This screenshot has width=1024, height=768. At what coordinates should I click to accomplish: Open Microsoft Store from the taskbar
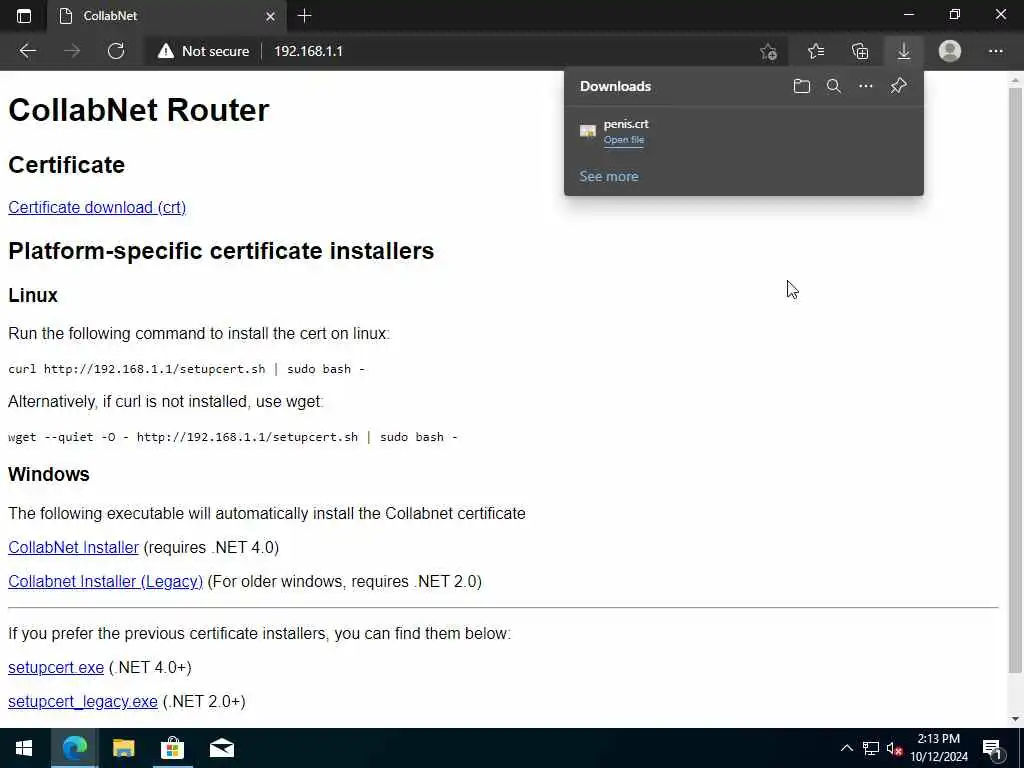click(x=172, y=748)
